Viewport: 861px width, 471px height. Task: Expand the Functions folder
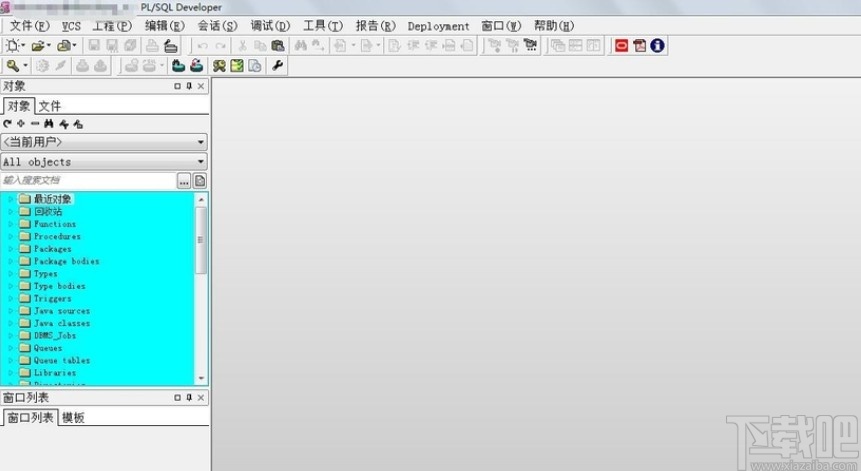coord(10,224)
